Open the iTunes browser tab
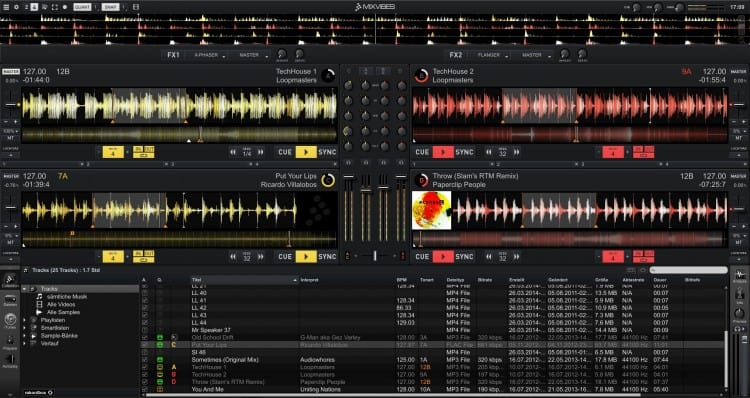The width and height of the screenshot is (750, 398). coord(10,321)
